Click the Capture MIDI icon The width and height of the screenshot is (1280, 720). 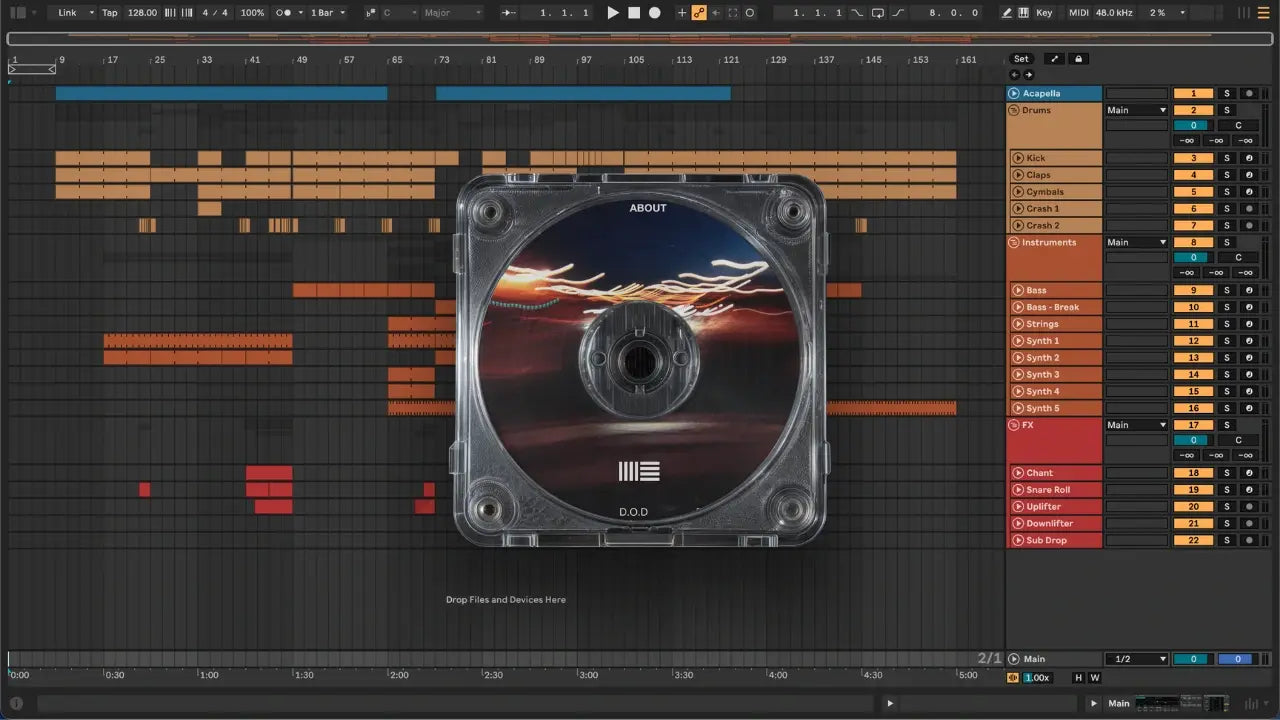coord(733,13)
